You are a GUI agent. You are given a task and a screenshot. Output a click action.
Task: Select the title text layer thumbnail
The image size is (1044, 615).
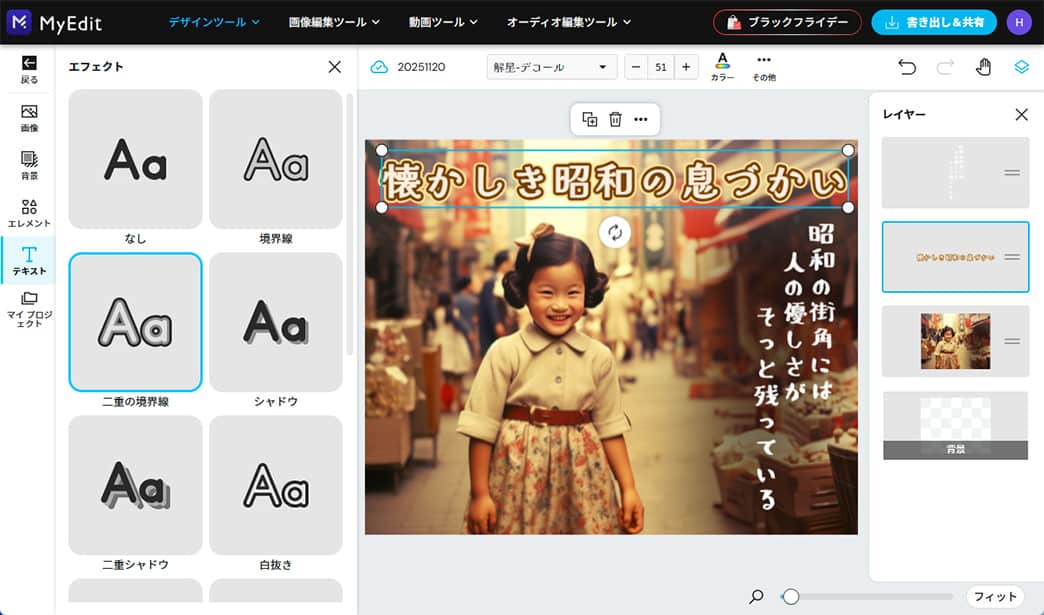[955, 257]
